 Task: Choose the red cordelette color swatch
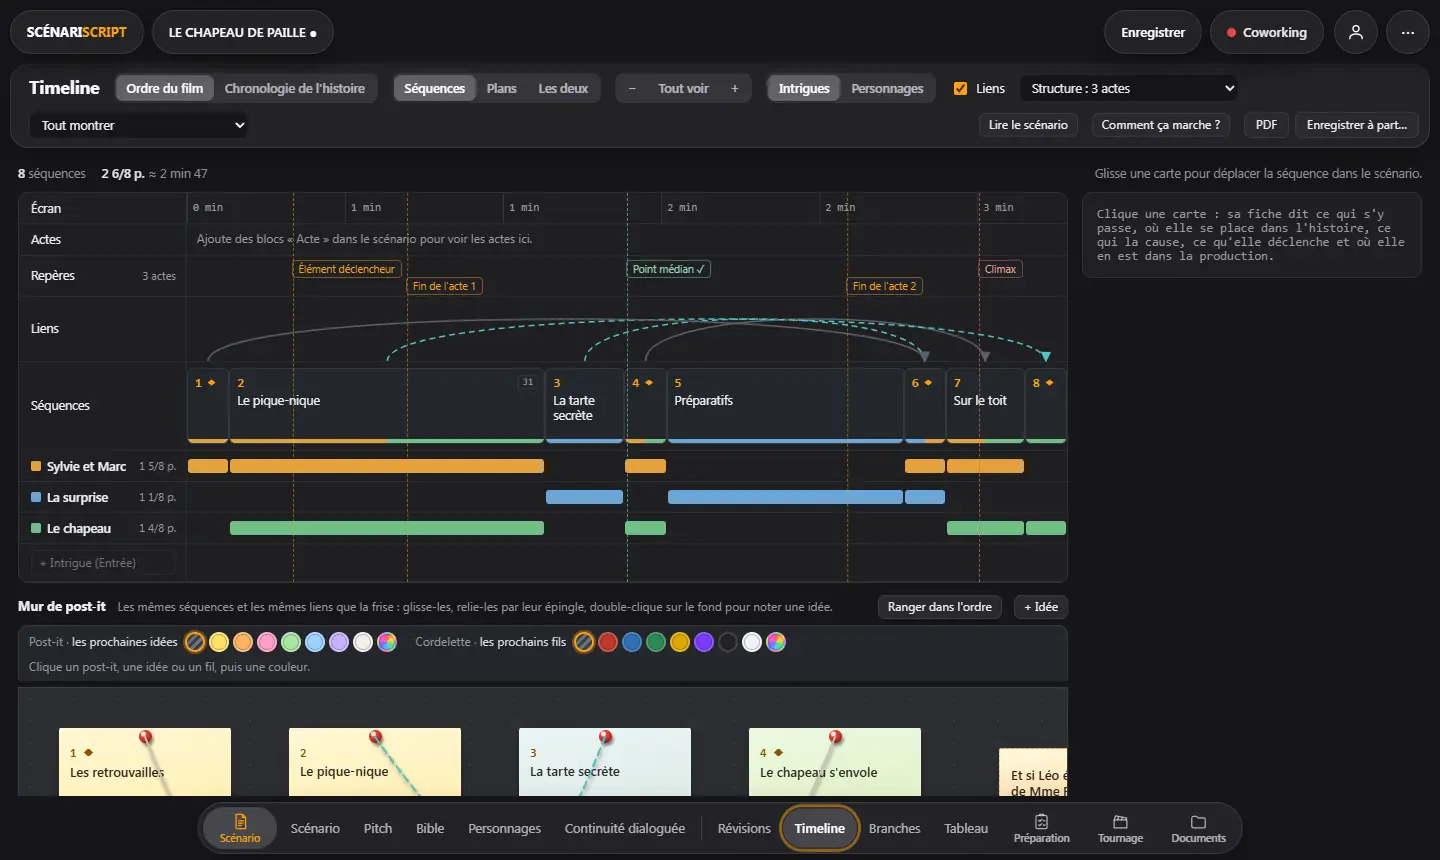(608, 642)
